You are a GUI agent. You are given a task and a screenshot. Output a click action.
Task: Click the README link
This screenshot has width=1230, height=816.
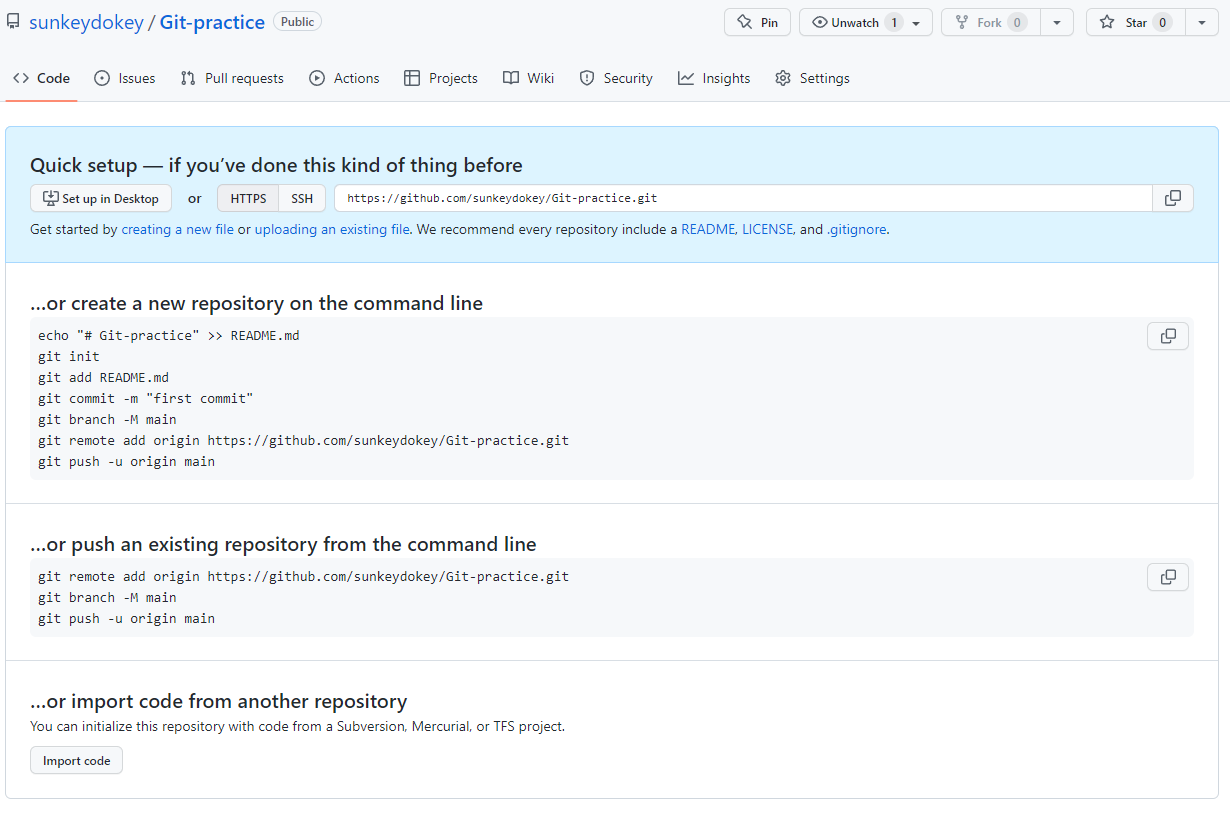coord(707,229)
